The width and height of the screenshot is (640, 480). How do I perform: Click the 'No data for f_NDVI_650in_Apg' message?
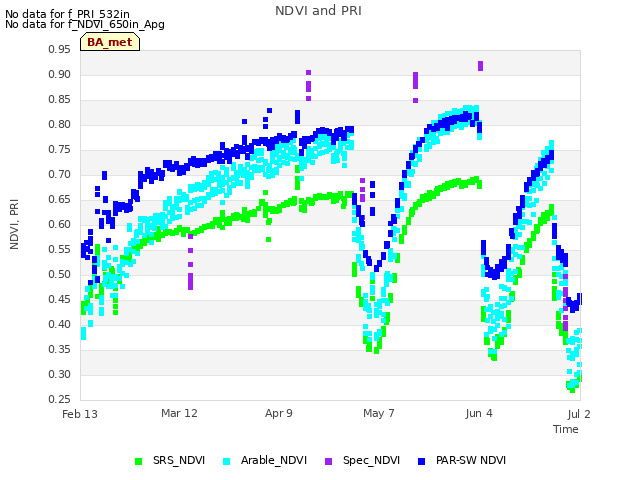tap(85, 24)
